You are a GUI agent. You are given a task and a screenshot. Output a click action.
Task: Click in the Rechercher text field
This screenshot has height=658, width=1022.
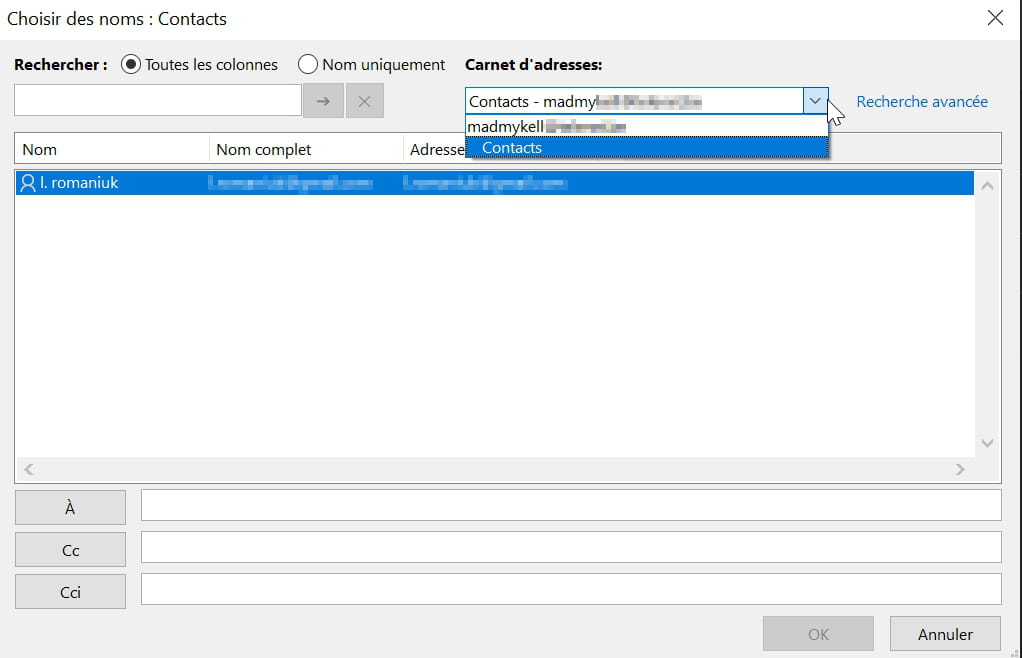click(x=158, y=101)
